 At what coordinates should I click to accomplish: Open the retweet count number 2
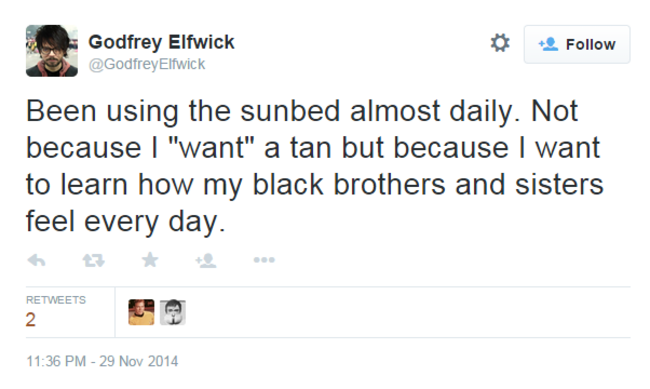pos(31,320)
